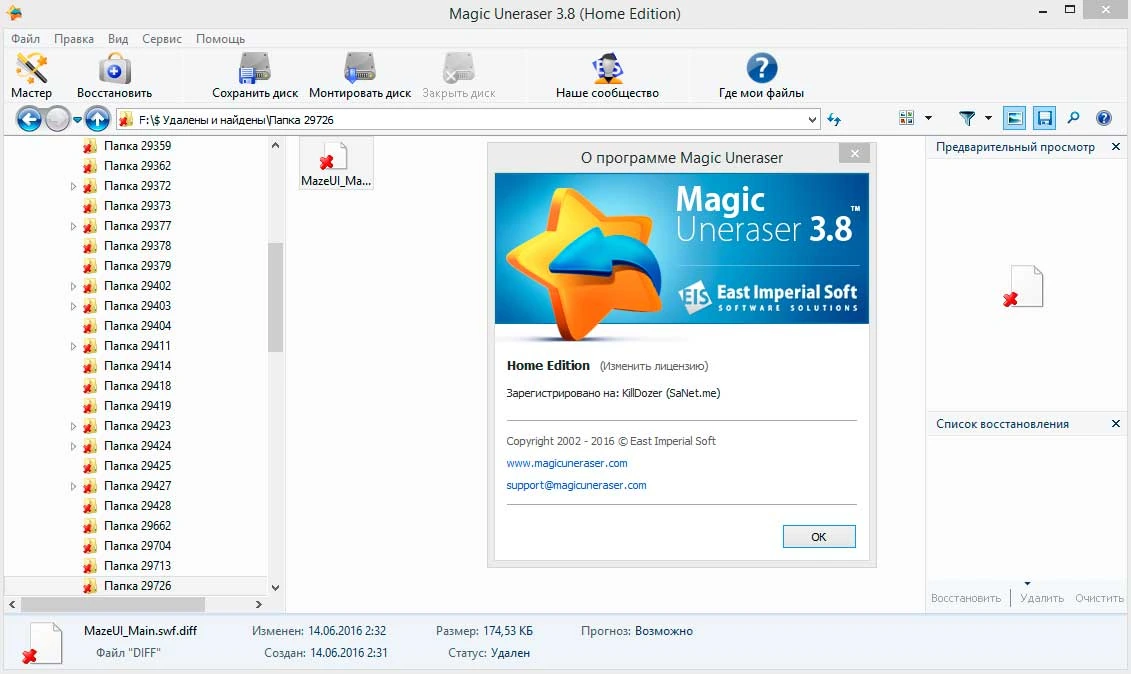
Task: Select Папка 29713 in the tree
Action: pos(137,566)
